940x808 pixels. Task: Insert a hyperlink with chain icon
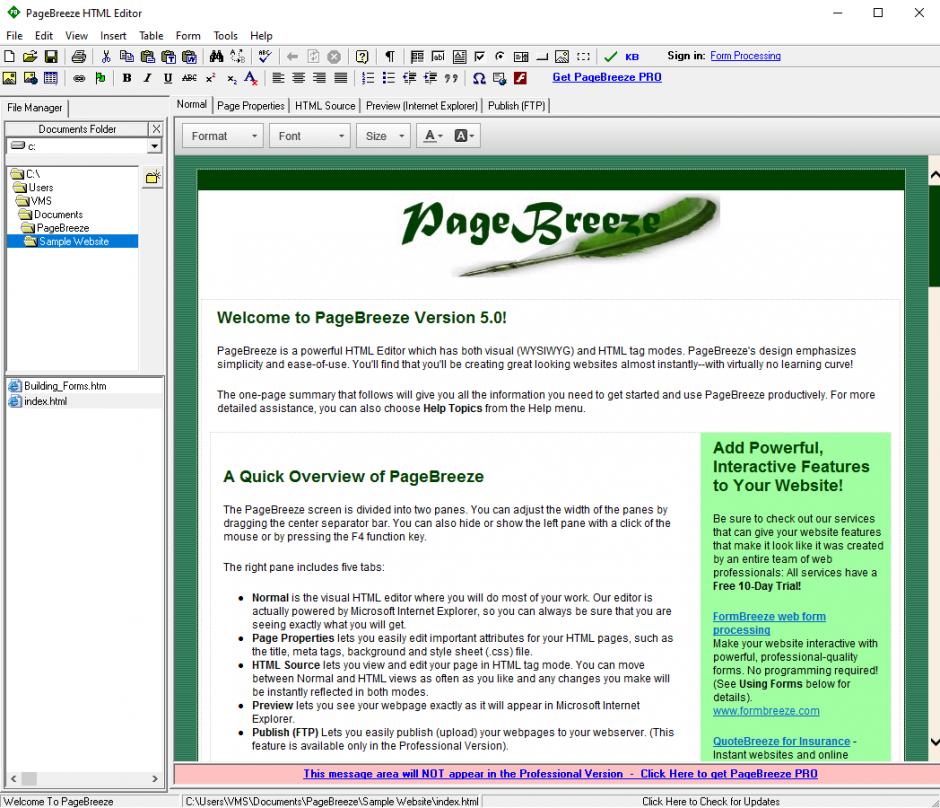[x=79, y=78]
